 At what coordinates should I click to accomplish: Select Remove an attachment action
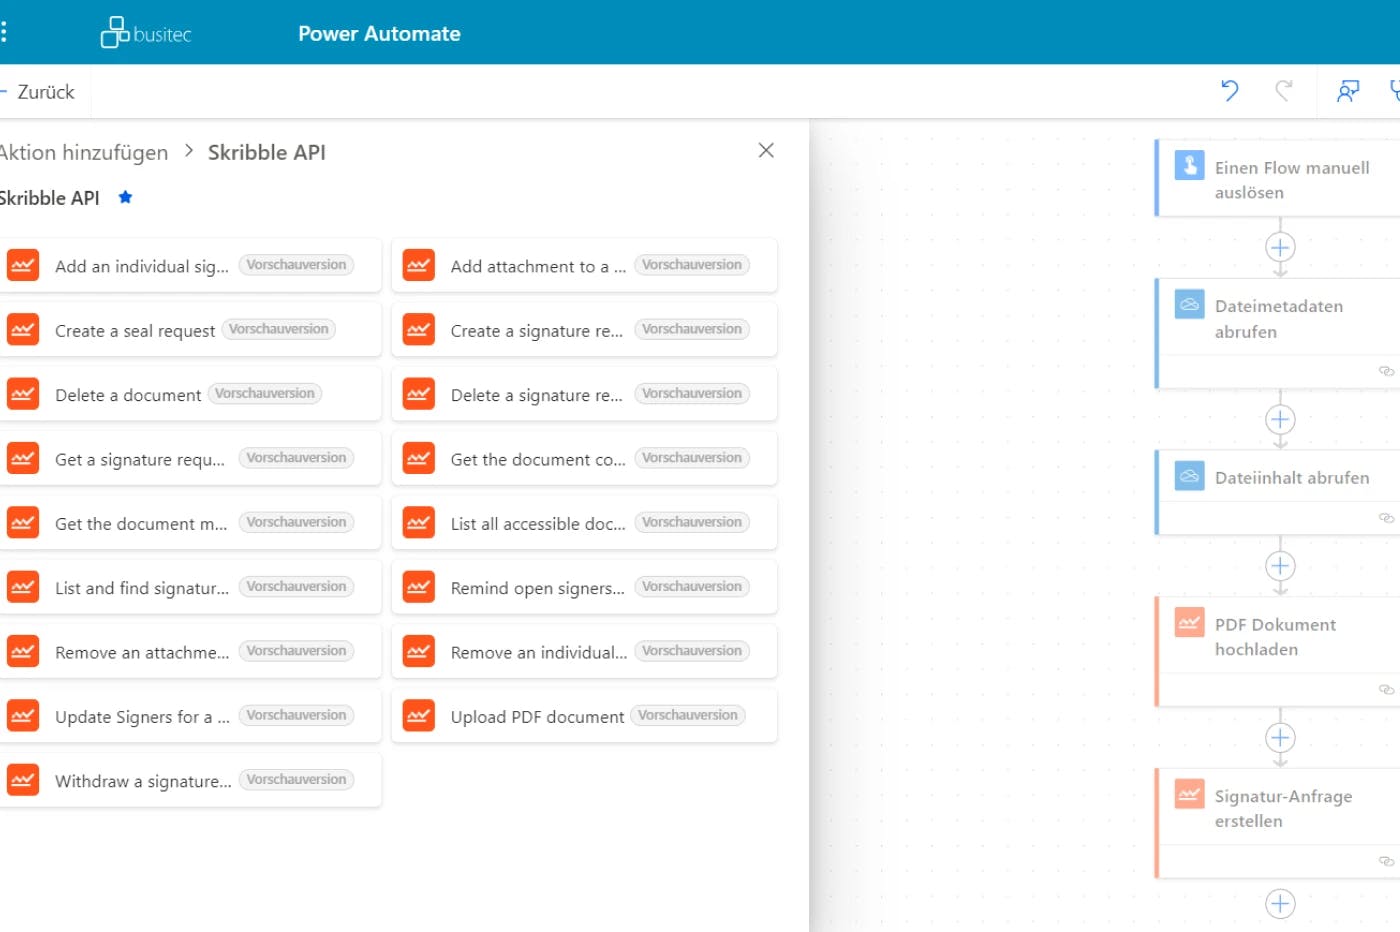click(190, 652)
